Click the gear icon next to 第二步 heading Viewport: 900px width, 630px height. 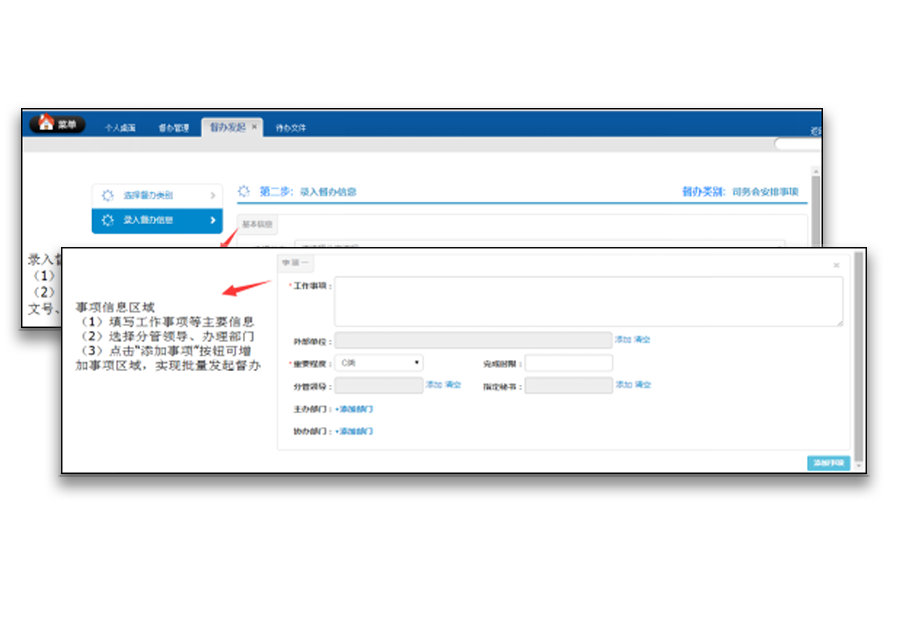tap(244, 191)
